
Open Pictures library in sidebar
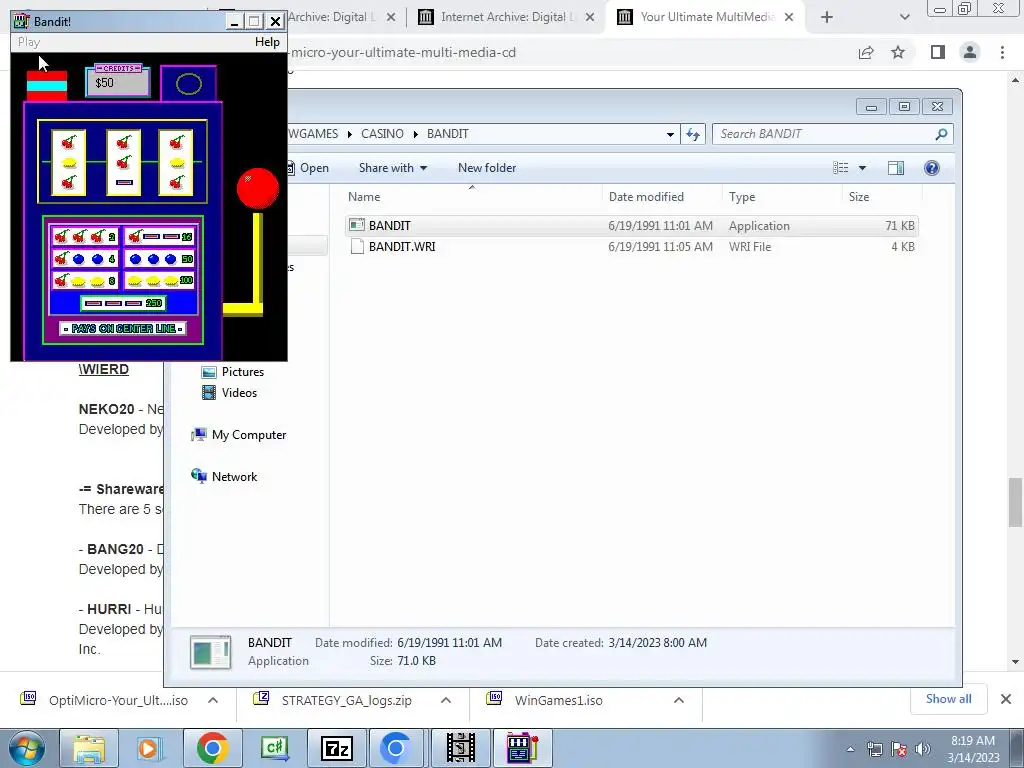point(233,372)
